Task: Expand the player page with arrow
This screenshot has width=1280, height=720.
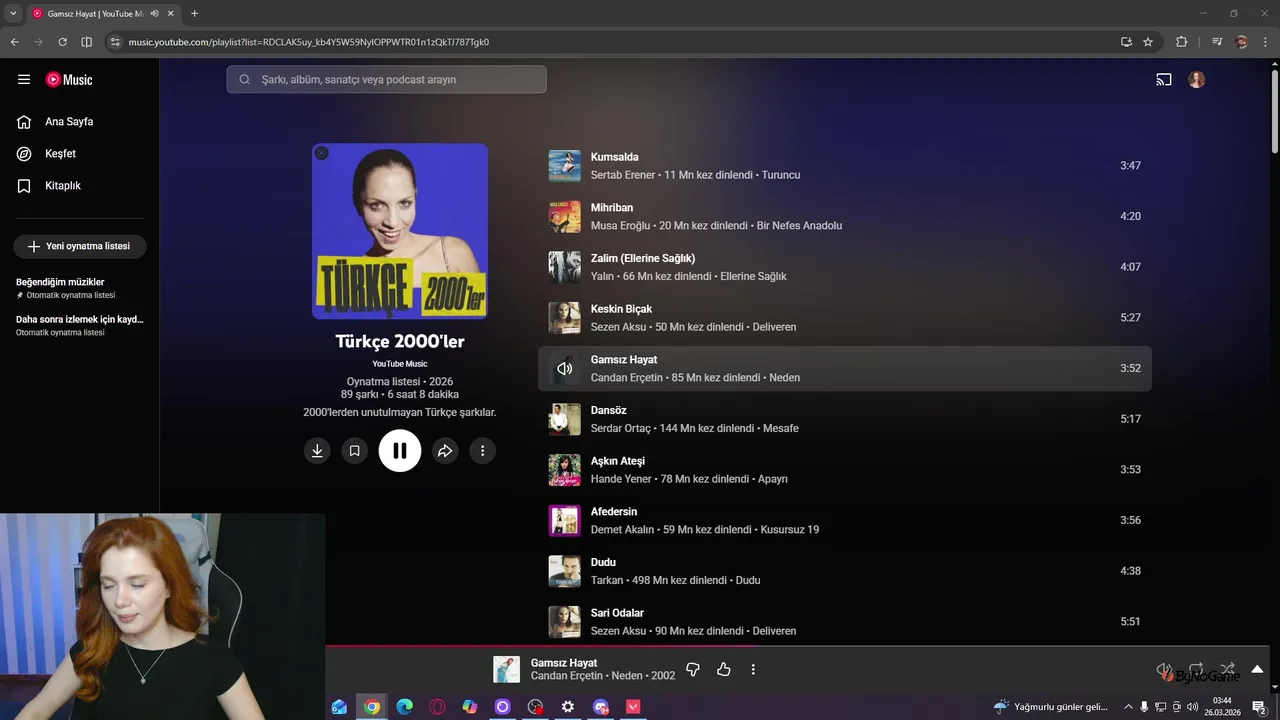Action: click(1257, 669)
